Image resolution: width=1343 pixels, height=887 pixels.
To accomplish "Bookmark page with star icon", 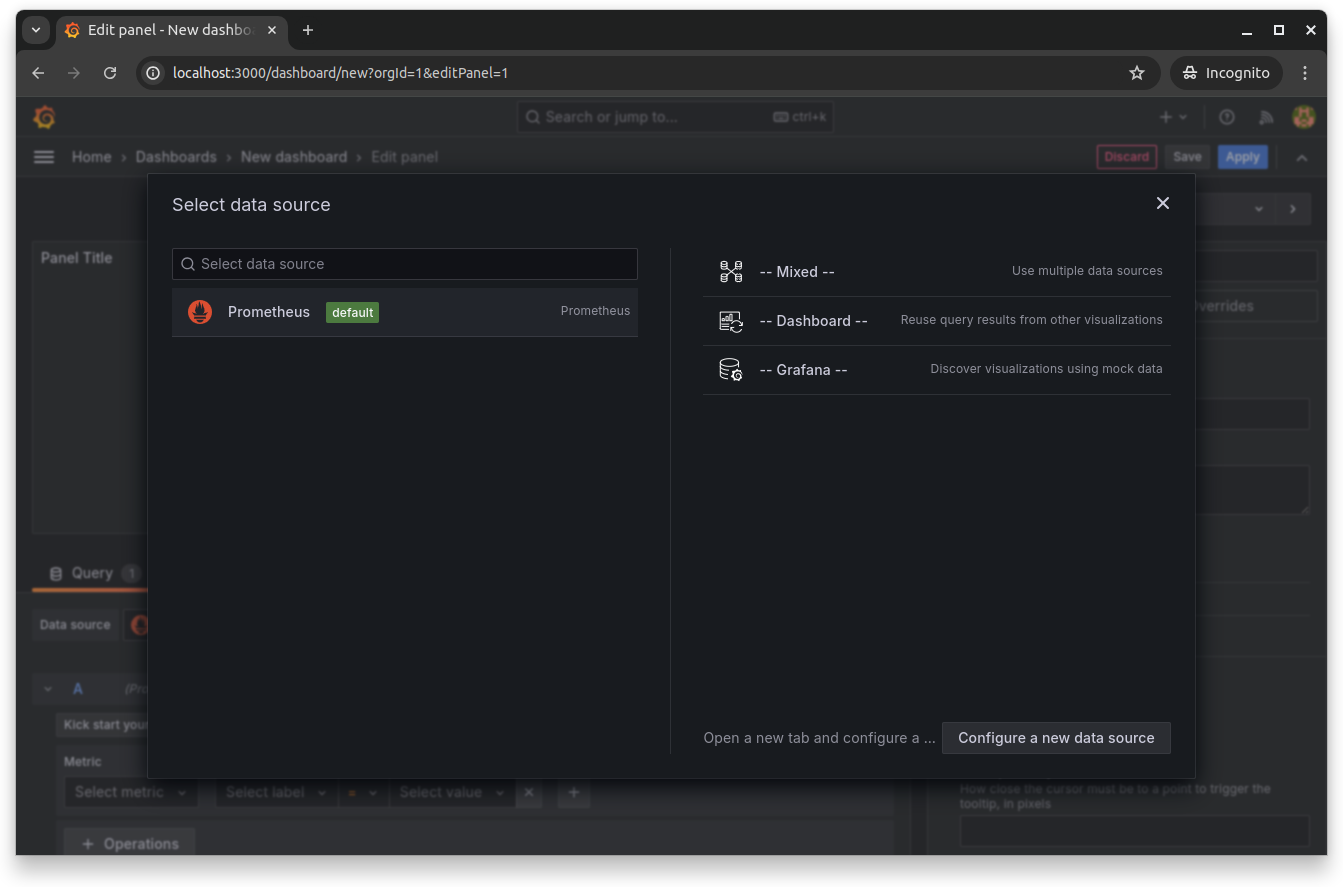I will (1137, 73).
